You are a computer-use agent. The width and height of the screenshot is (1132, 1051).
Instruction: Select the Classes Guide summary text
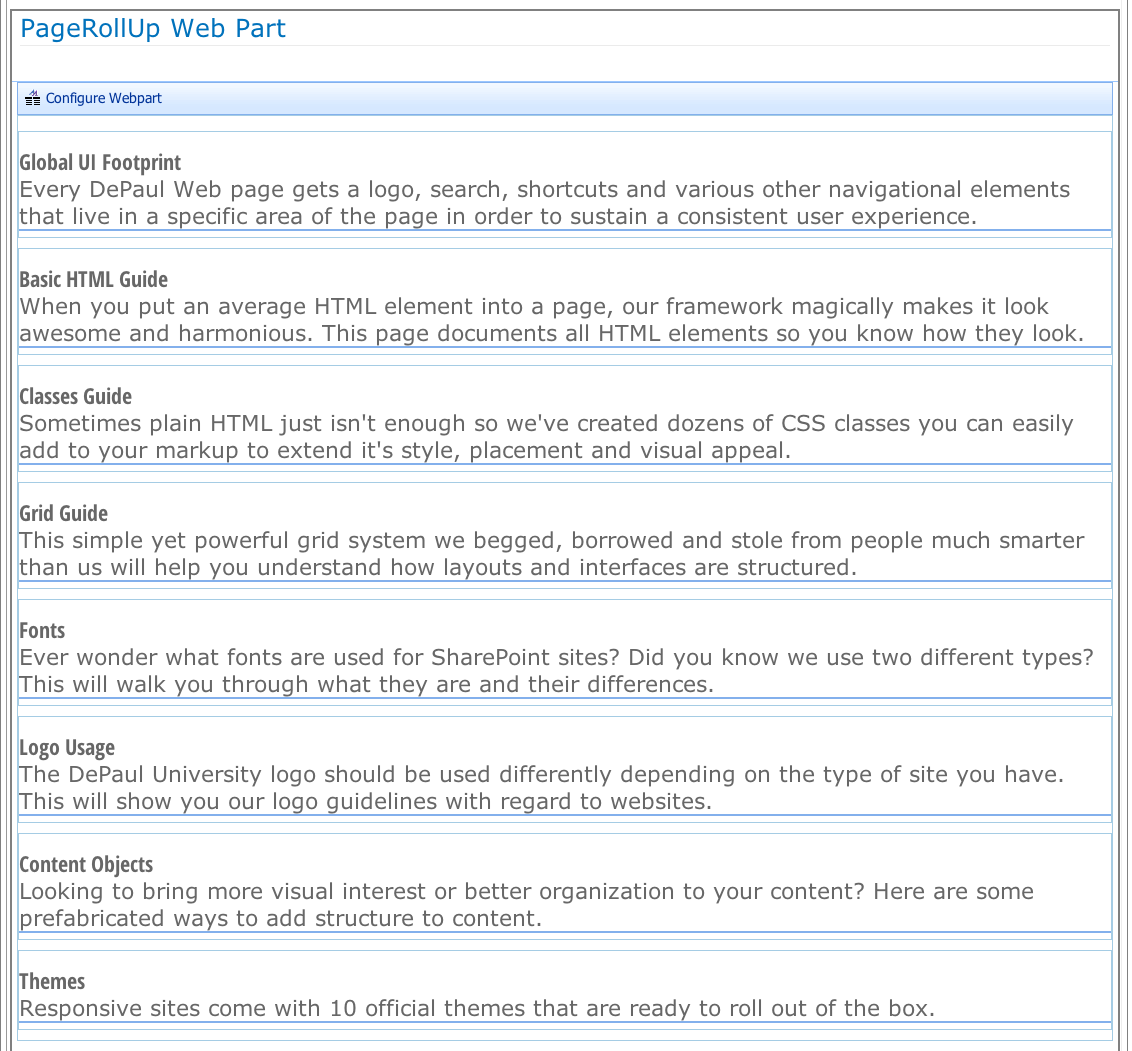pyautogui.click(x=546, y=436)
